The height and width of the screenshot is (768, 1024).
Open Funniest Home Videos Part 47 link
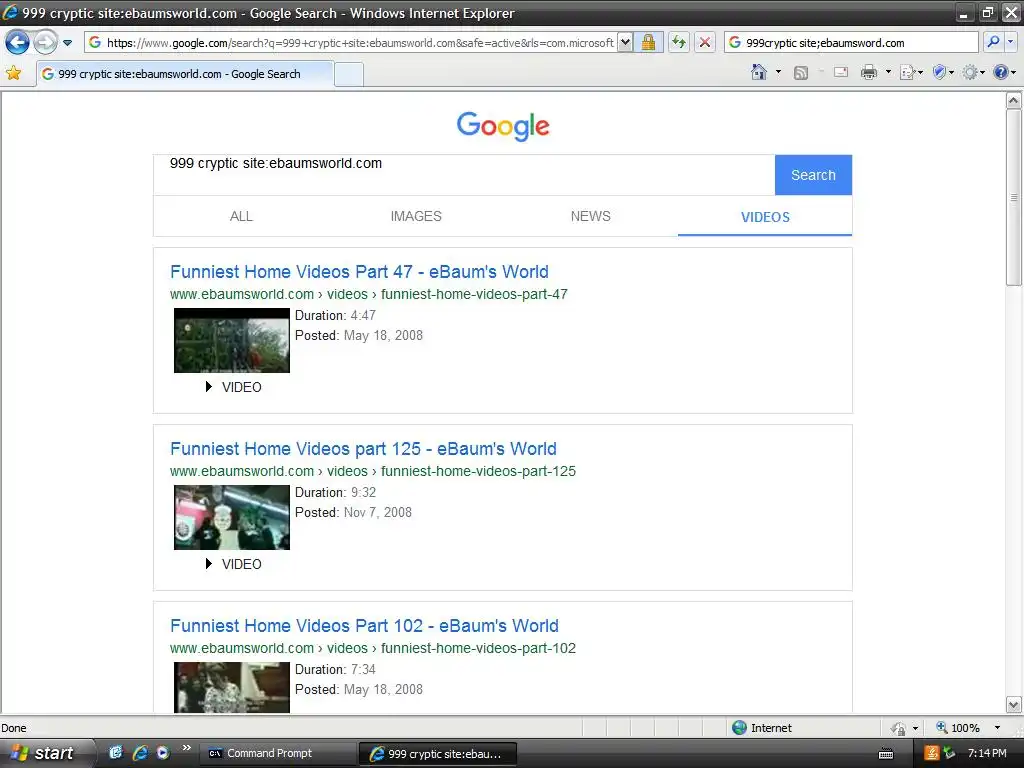coord(359,272)
